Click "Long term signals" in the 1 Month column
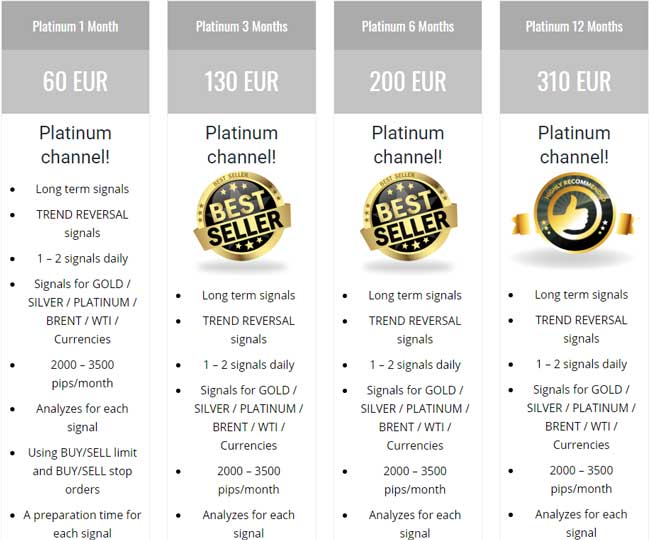650x540 pixels. coord(82,189)
